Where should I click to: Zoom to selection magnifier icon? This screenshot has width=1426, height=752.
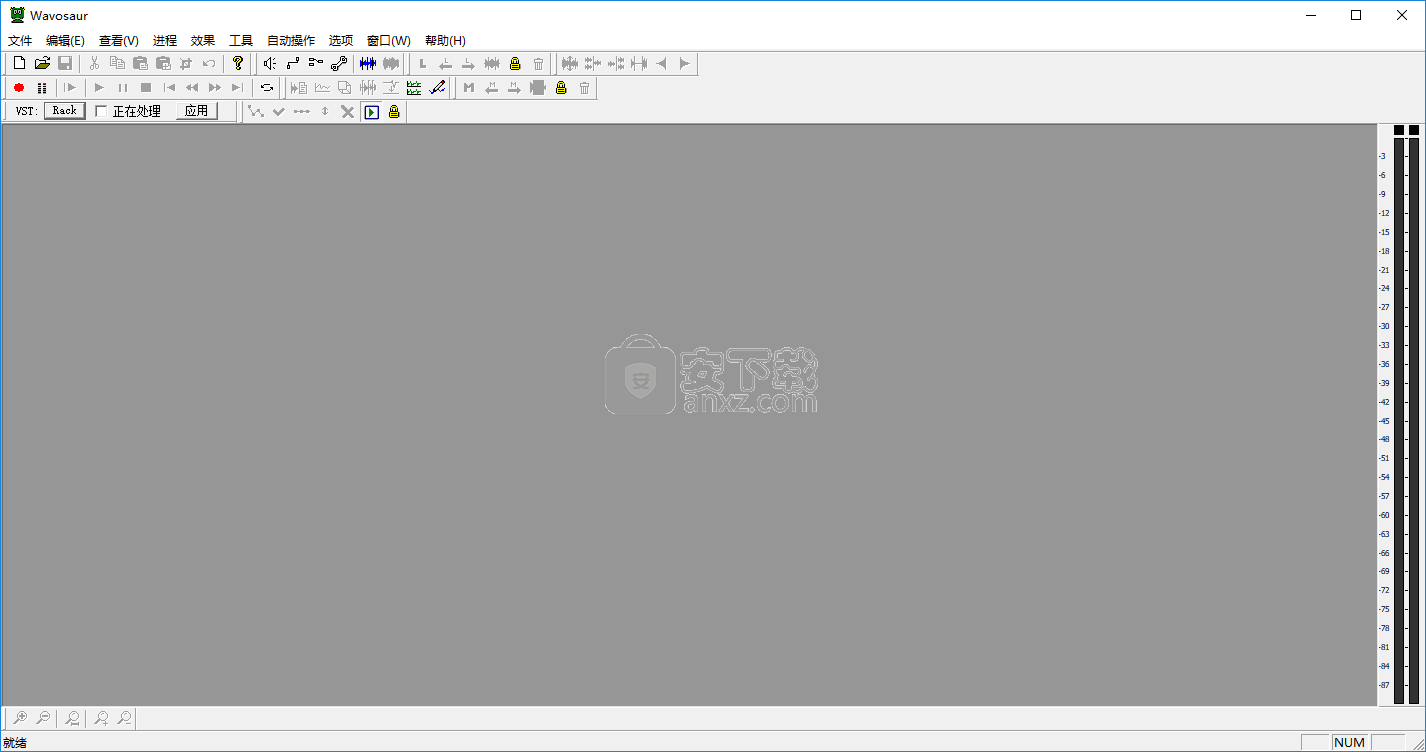click(x=72, y=718)
